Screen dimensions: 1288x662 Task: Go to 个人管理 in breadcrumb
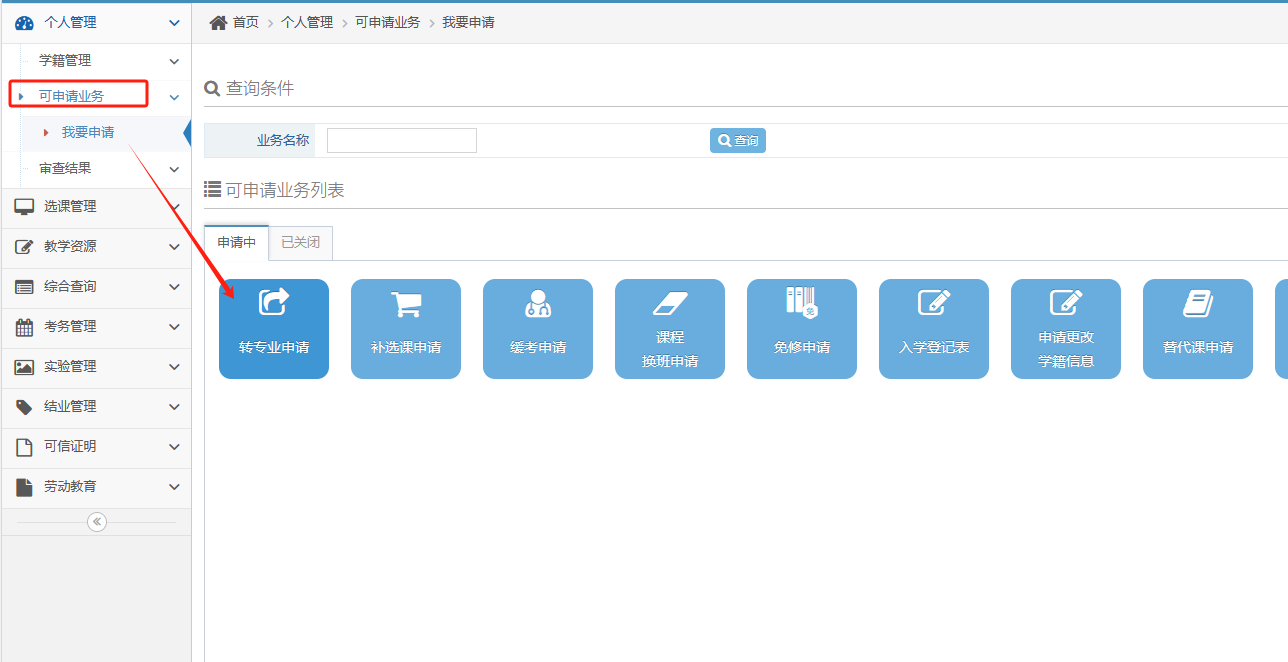tap(306, 22)
